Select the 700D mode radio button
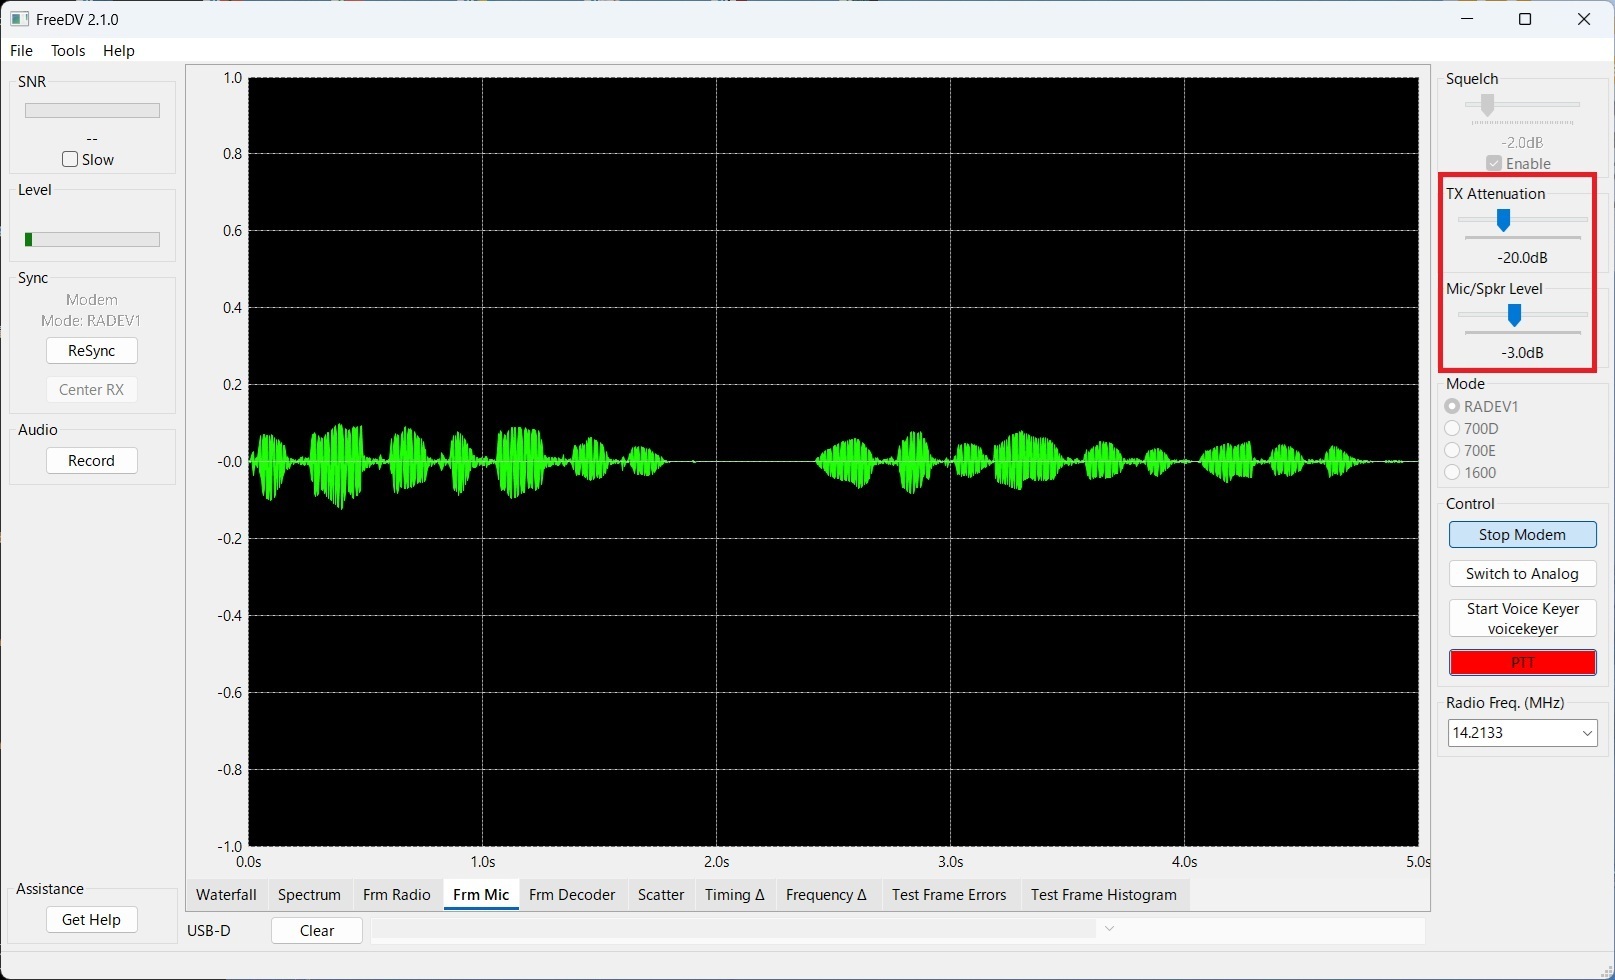The height and width of the screenshot is (980, 1615). coord(1452,428)
